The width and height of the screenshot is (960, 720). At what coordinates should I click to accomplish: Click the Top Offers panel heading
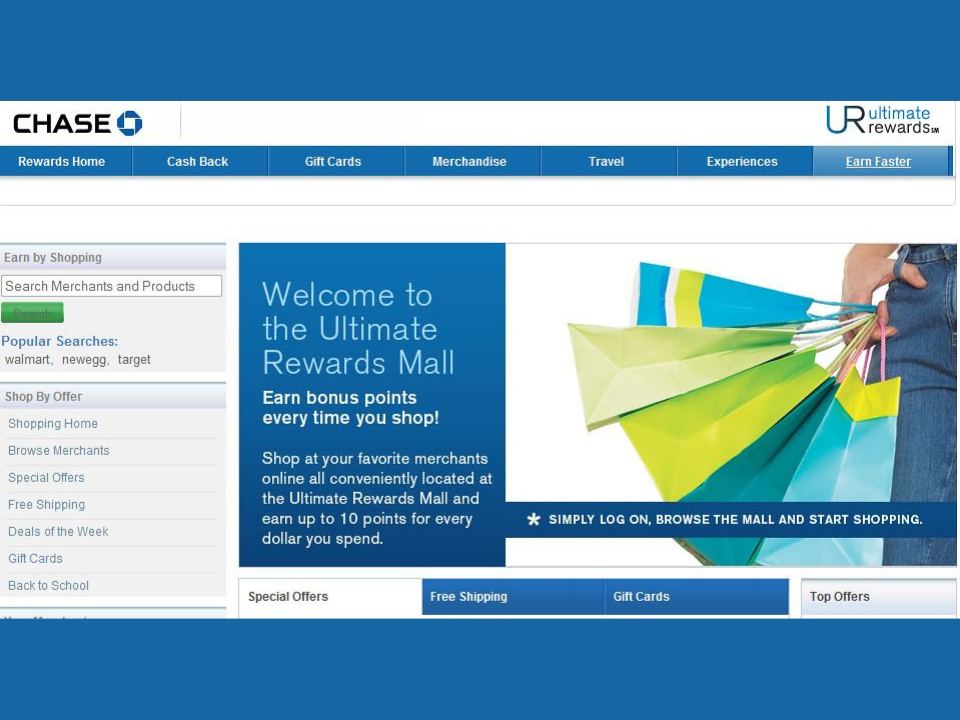(839, 596)
